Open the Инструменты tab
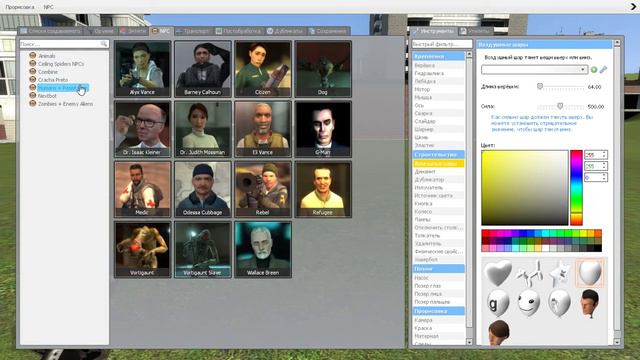 (x=434, y=31)
